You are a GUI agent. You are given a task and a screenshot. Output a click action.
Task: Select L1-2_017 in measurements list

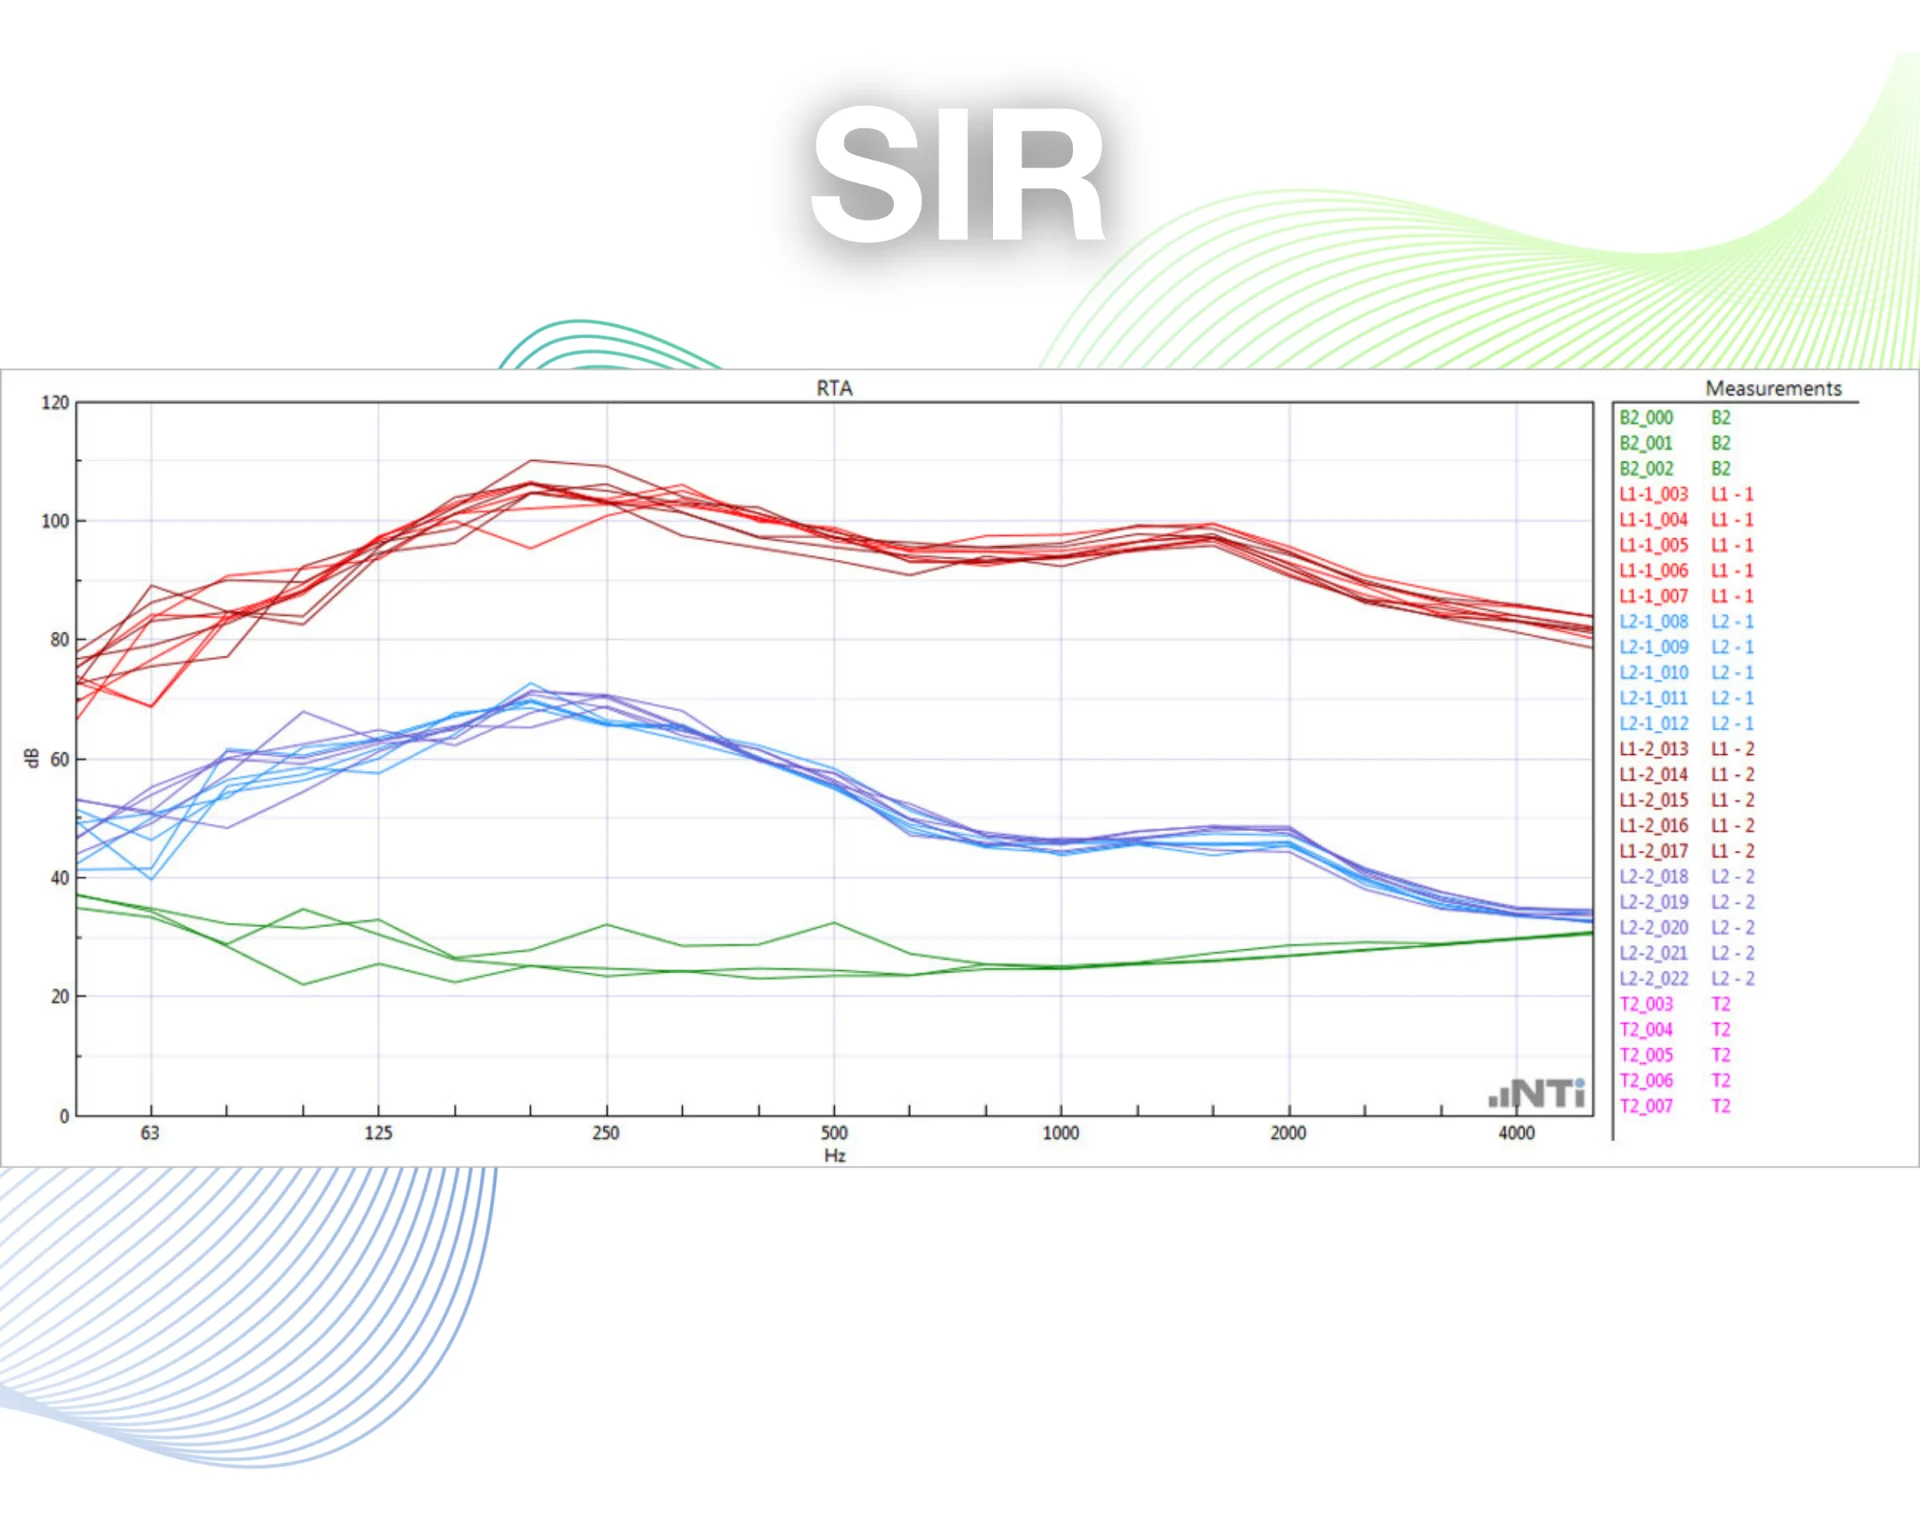[x=1653, y=851]
